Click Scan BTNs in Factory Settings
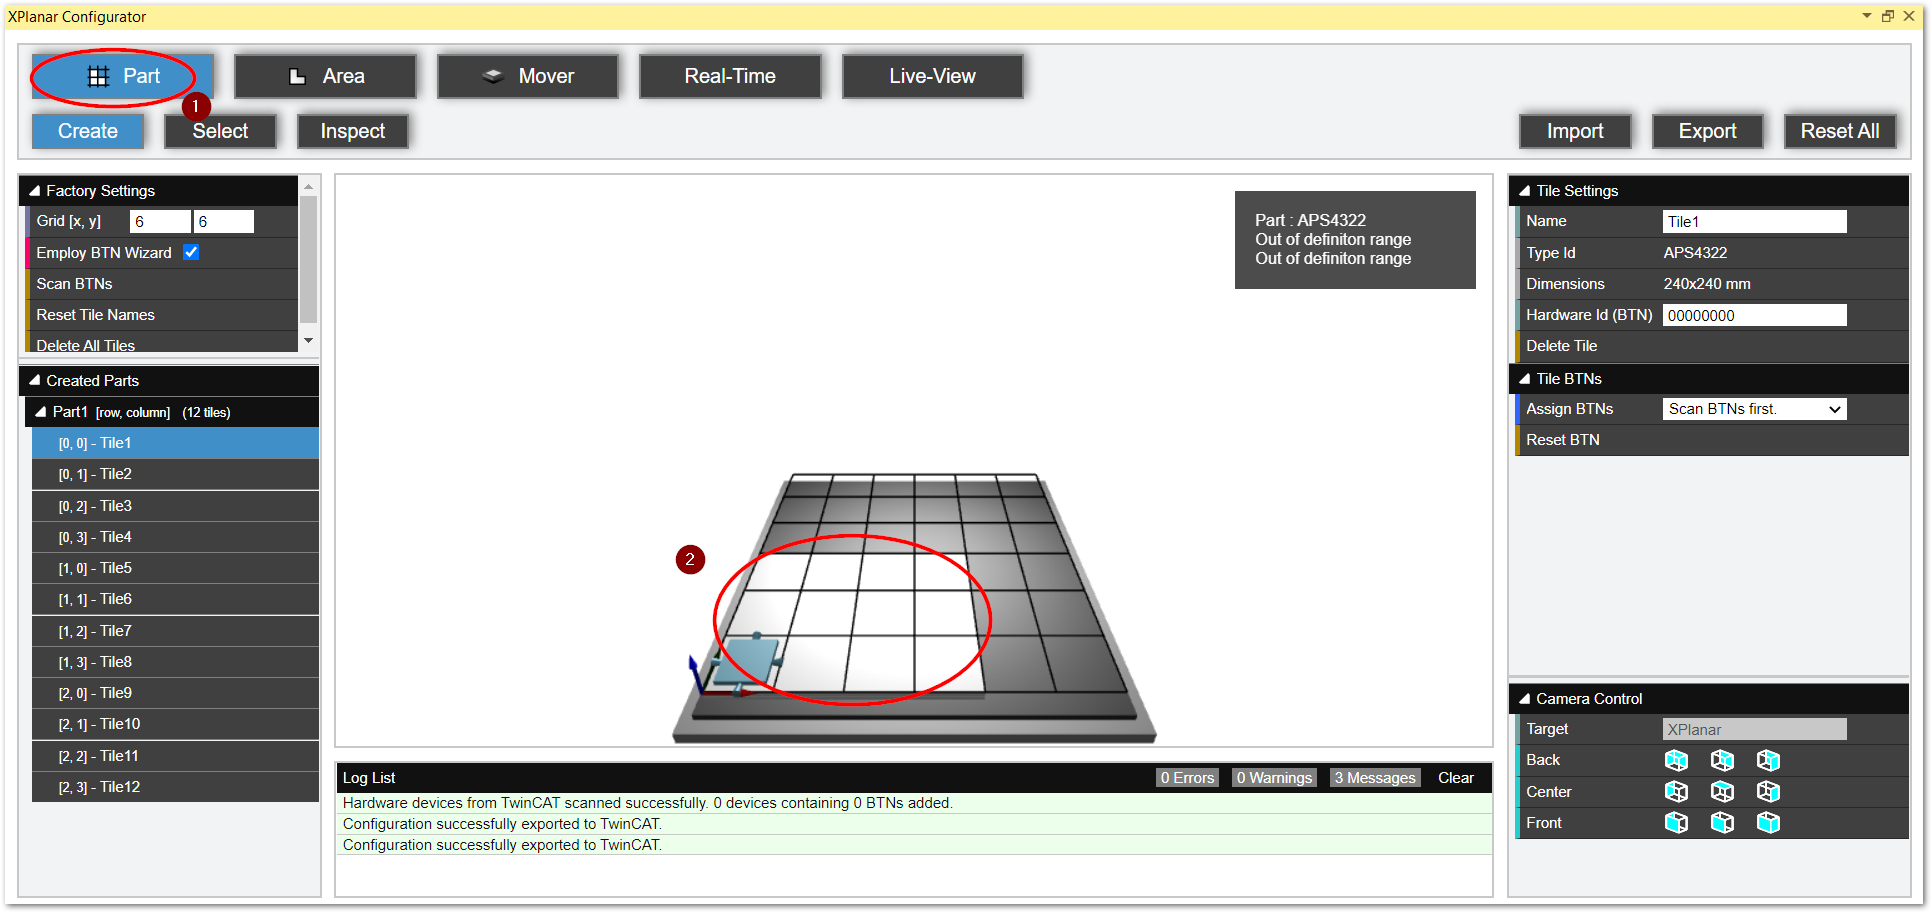The height and width of the screenshot is (913, 1932). [163, 284]
